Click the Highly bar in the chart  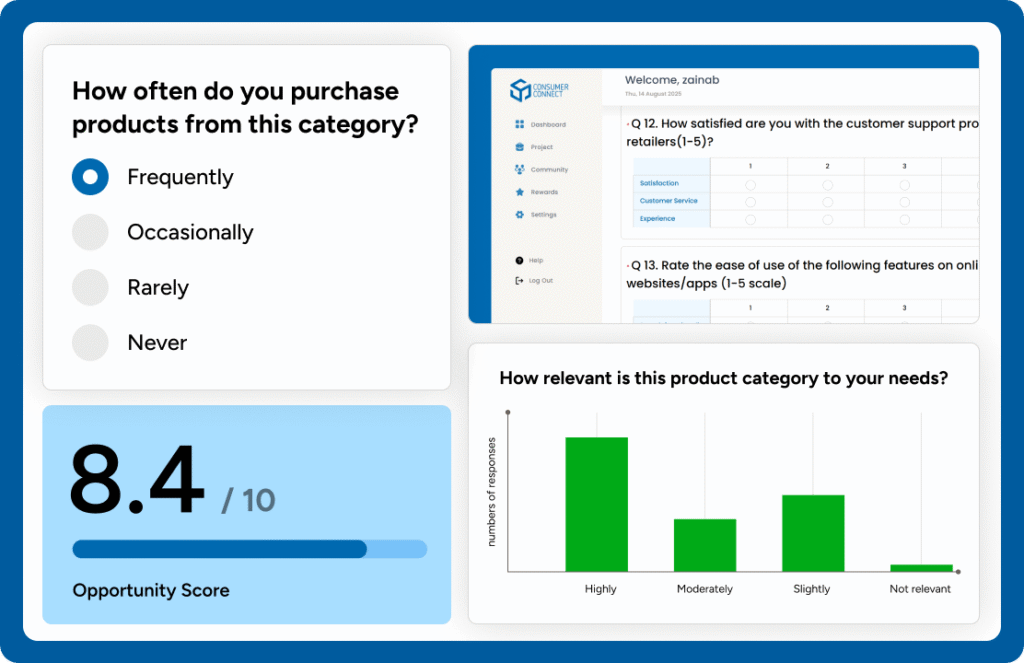click(597, 504)
